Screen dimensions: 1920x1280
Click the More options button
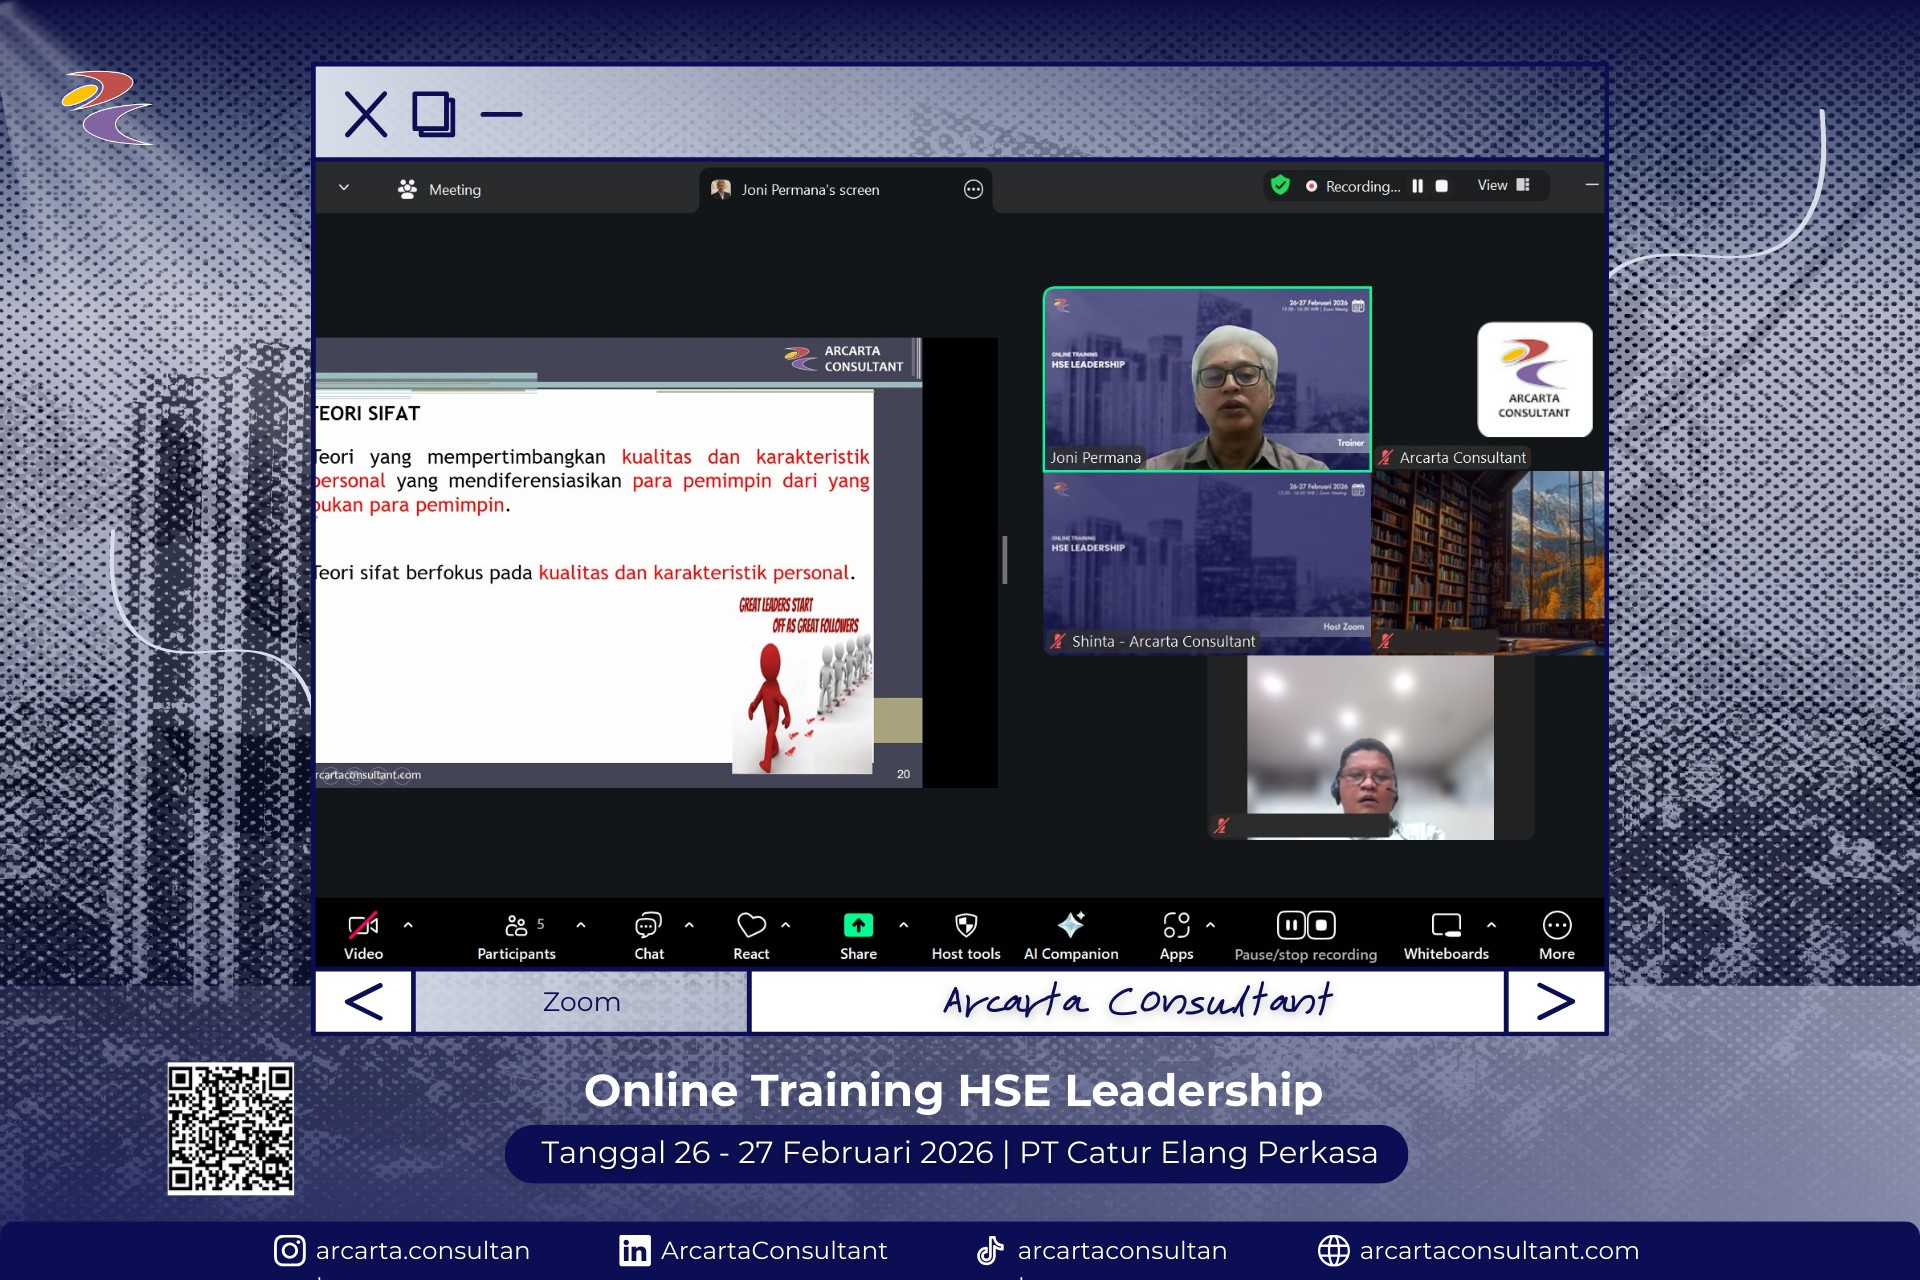coord(1556,926)
